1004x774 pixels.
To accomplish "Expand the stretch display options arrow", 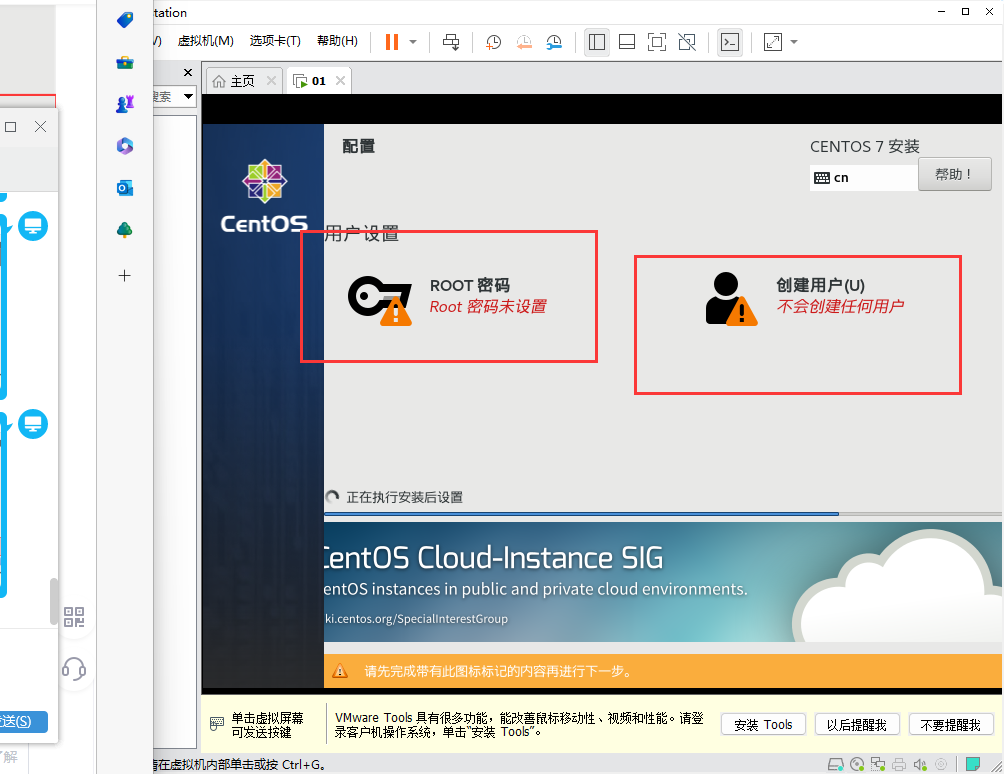I will (794, 42).
